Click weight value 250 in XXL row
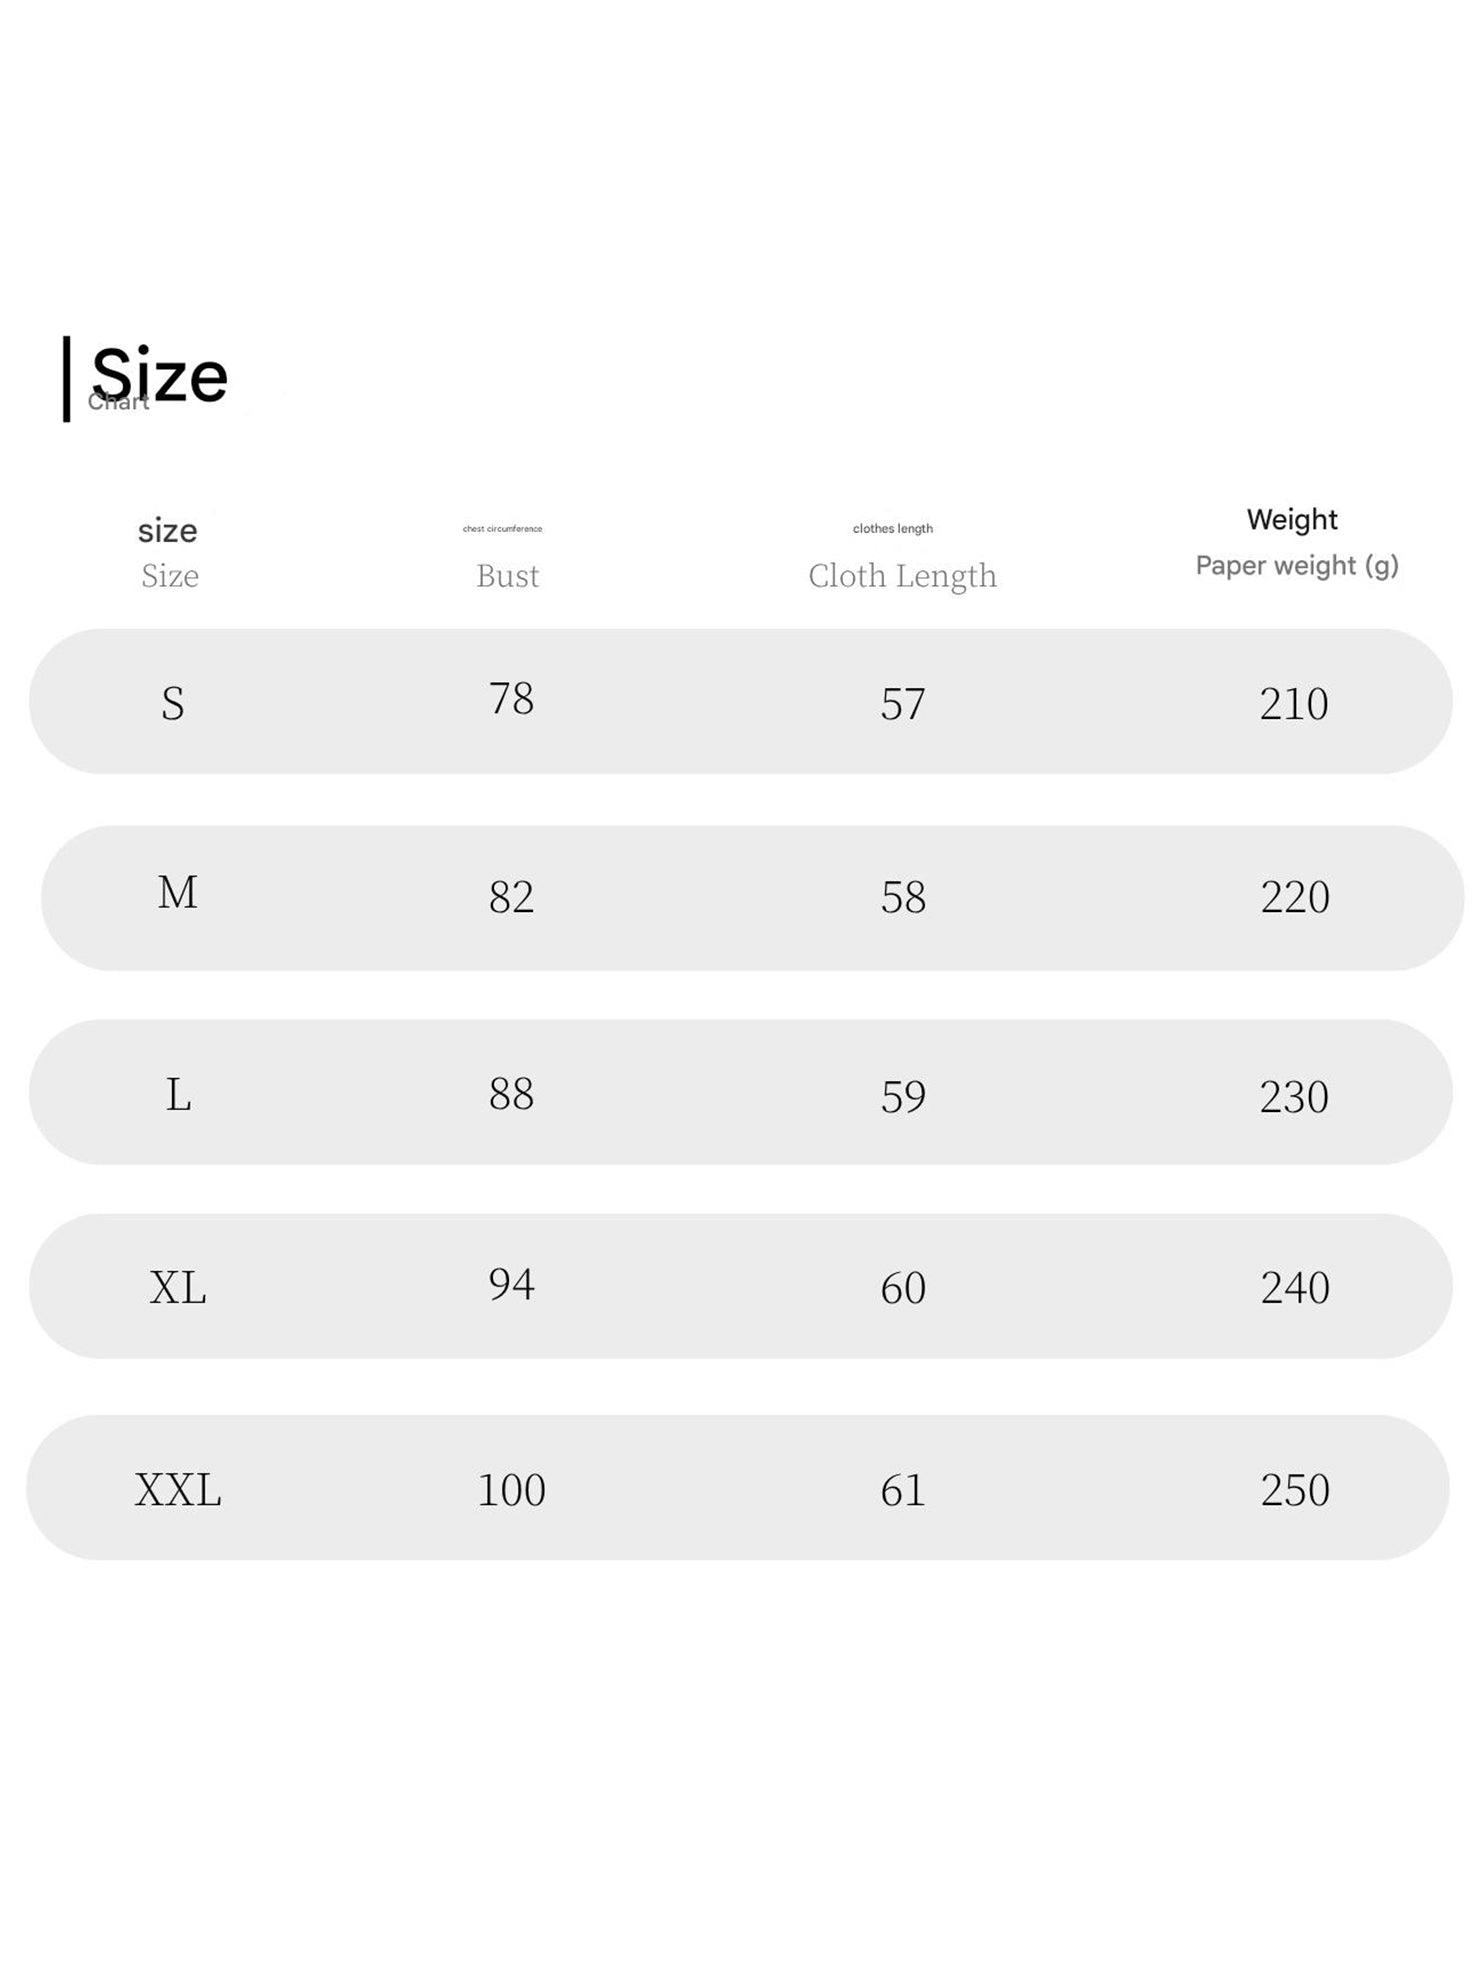 point(1295,1491)
